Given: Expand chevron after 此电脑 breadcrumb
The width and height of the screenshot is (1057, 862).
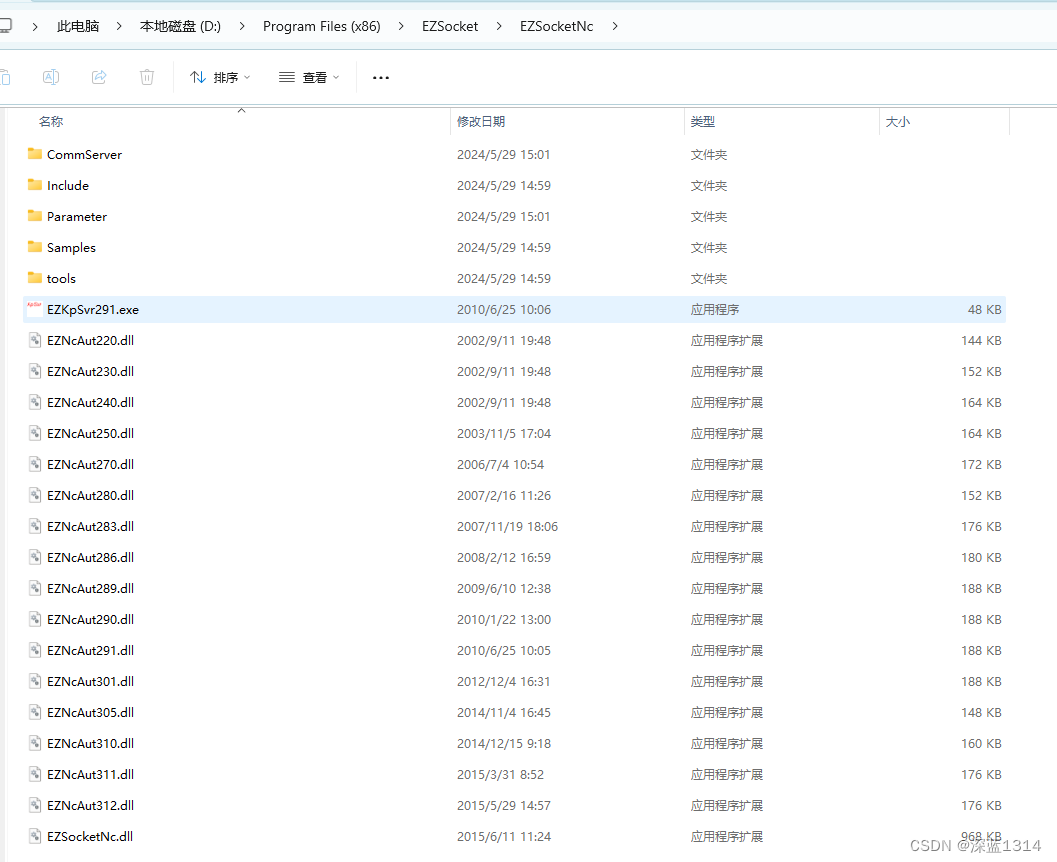Looking at the screenshot, I should coord(119,26).
